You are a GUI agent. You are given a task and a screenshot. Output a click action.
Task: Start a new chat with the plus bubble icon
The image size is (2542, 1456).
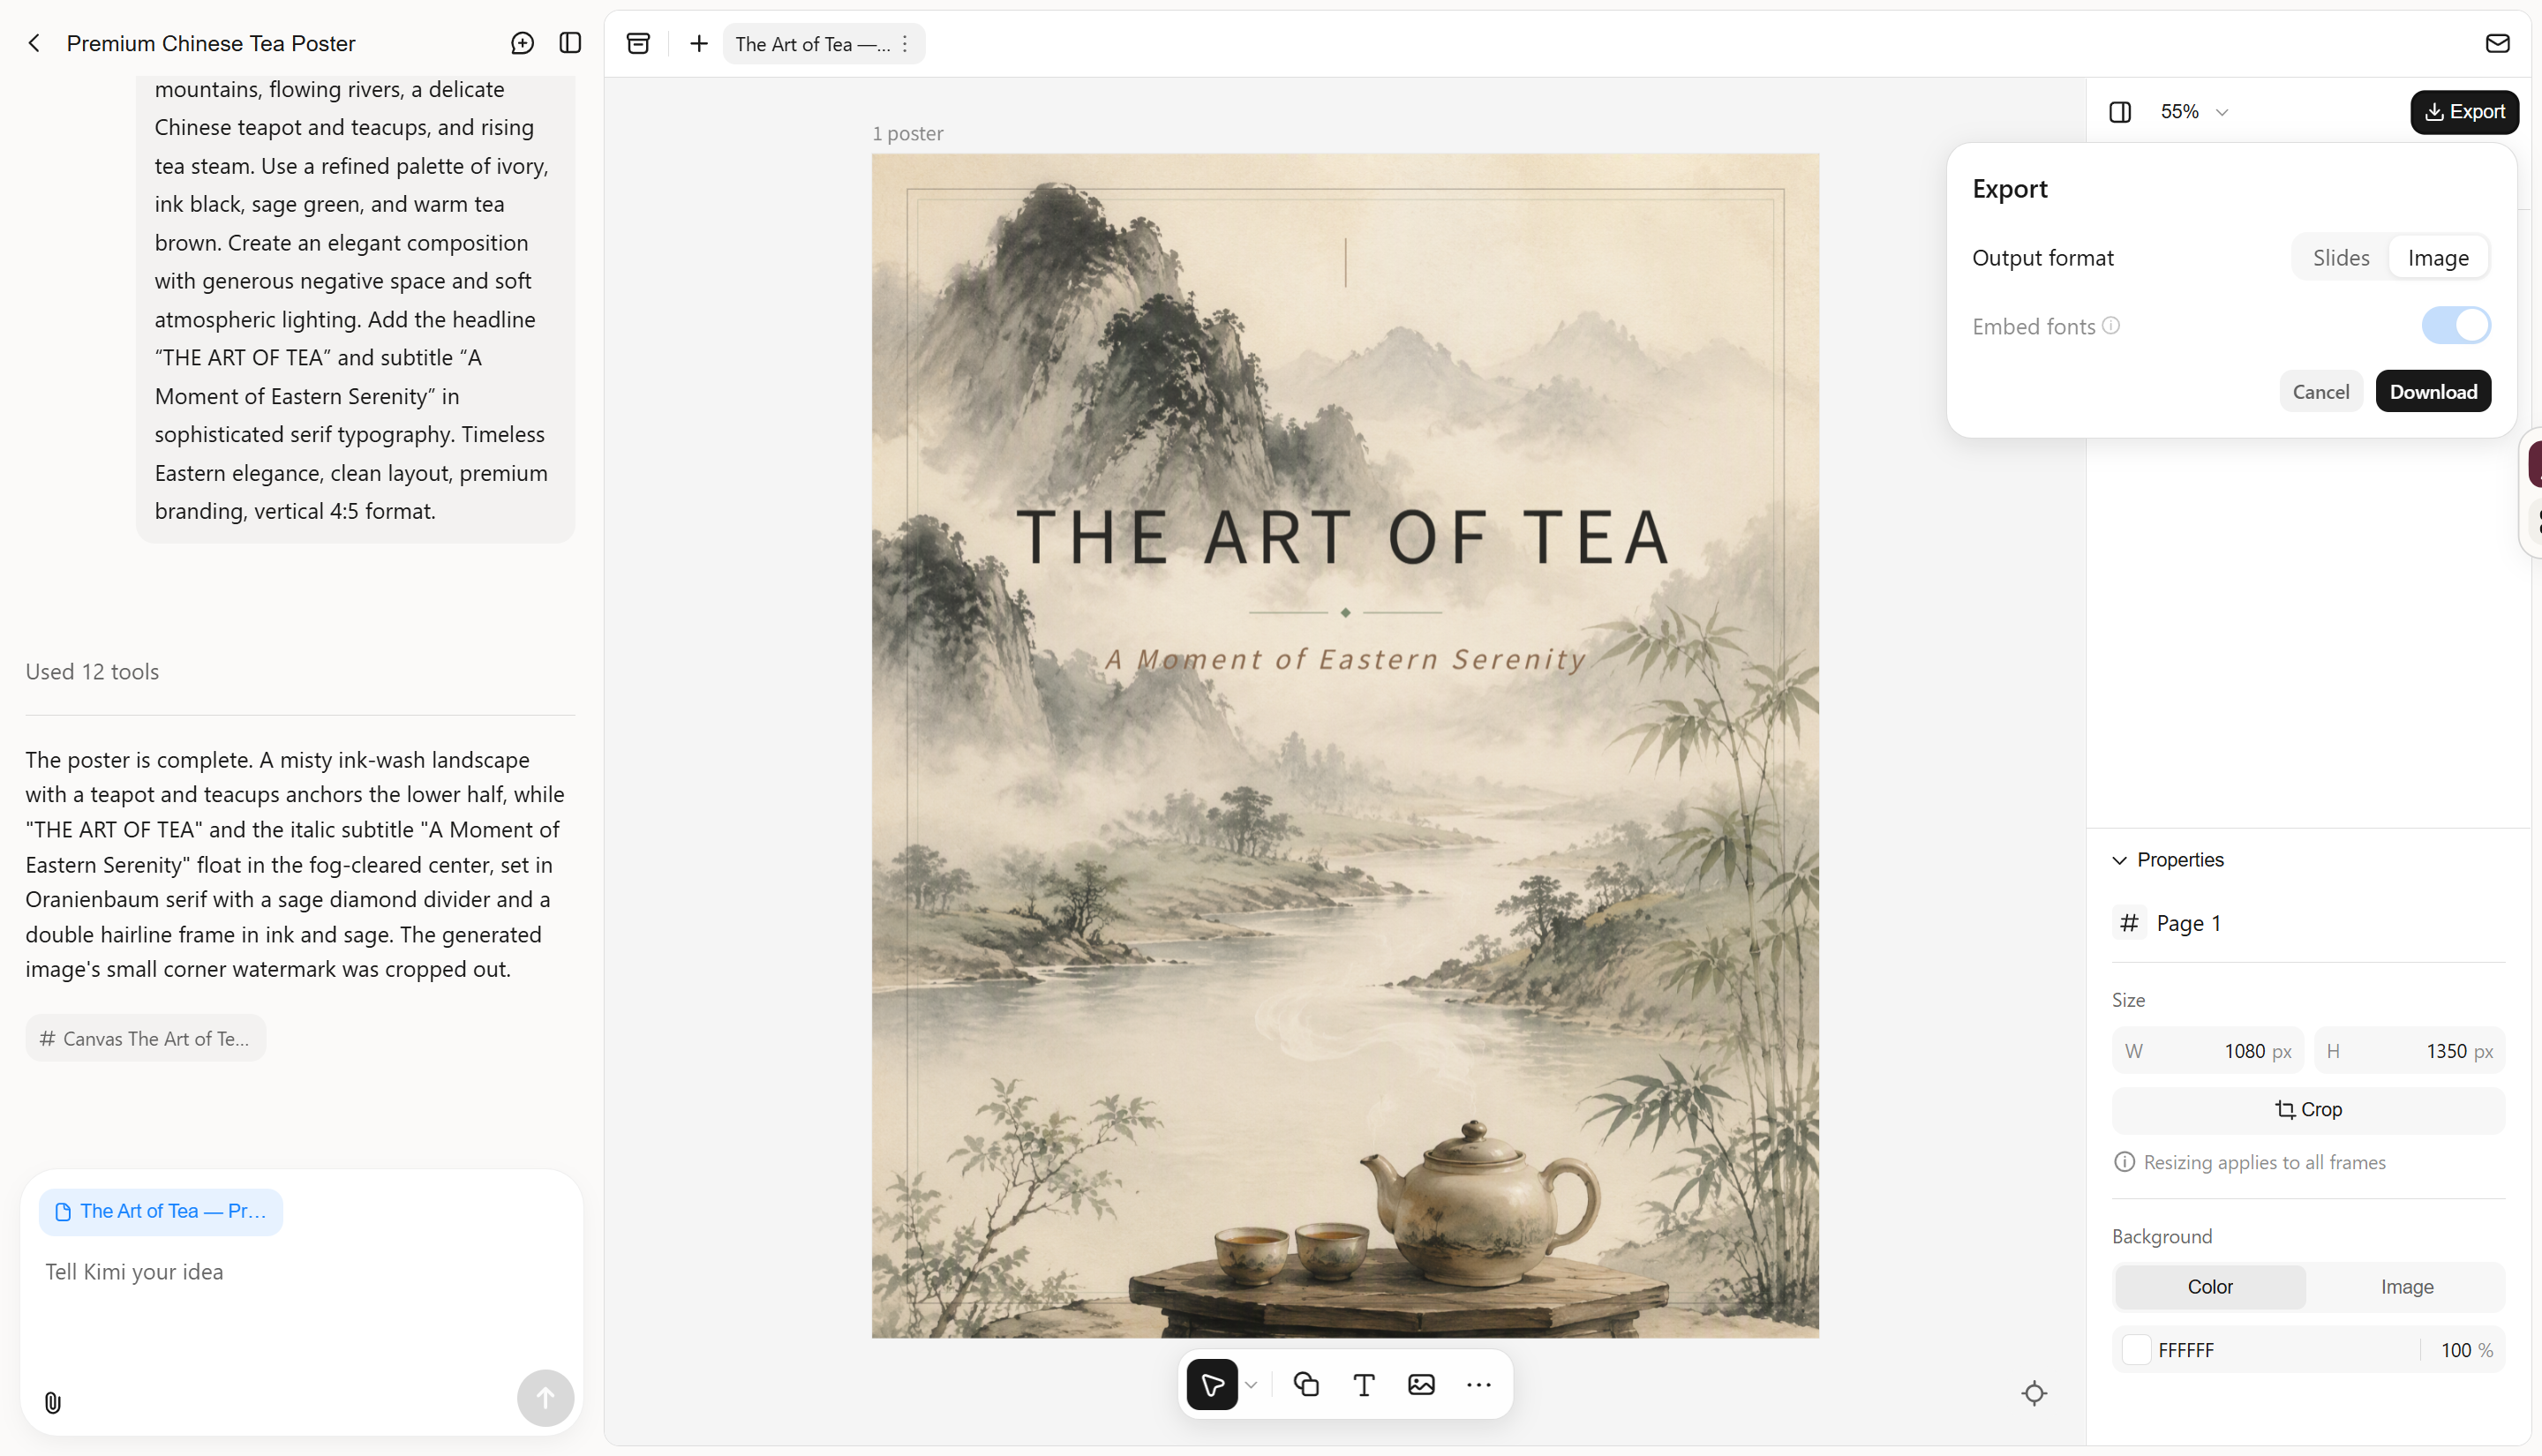click(x=522, y=43)
